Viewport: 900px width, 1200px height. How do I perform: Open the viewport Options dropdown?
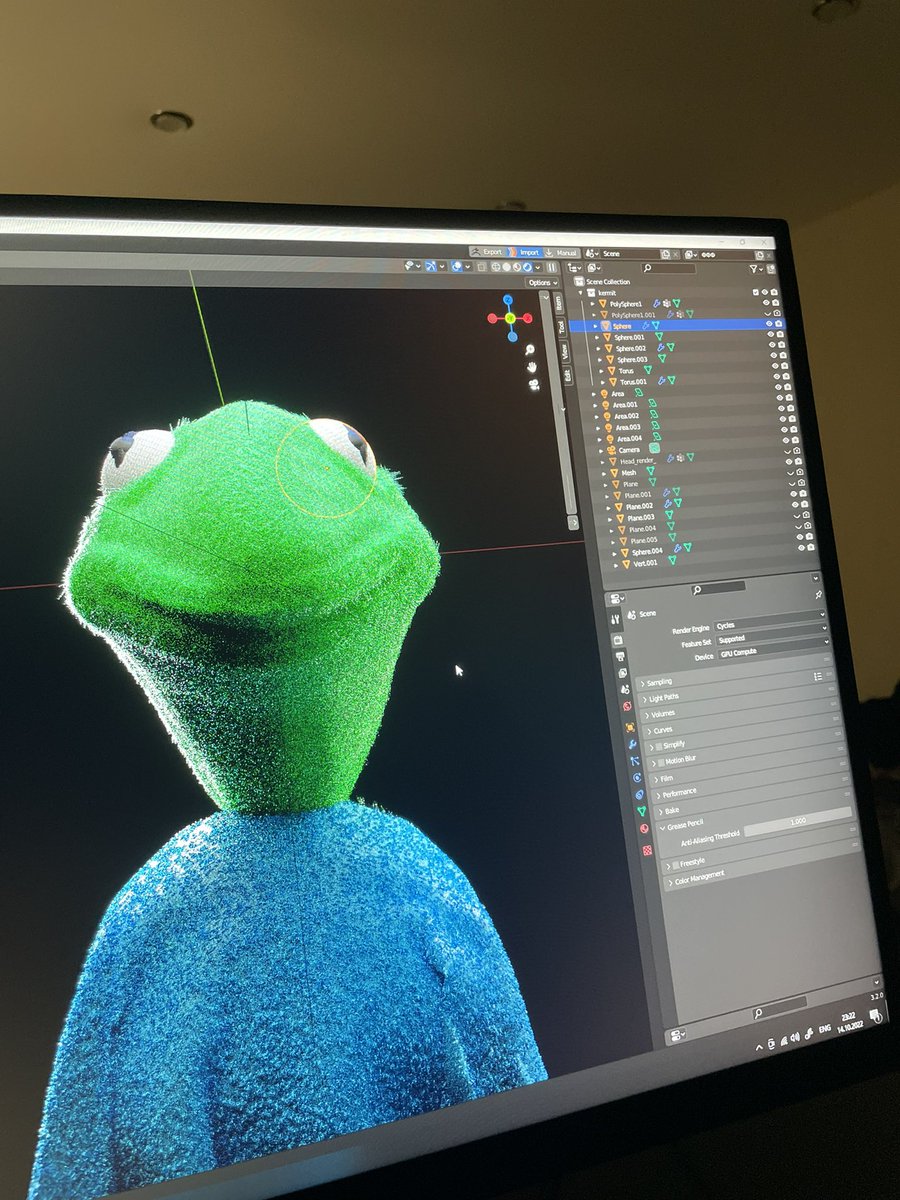click(x=540, y=283)
